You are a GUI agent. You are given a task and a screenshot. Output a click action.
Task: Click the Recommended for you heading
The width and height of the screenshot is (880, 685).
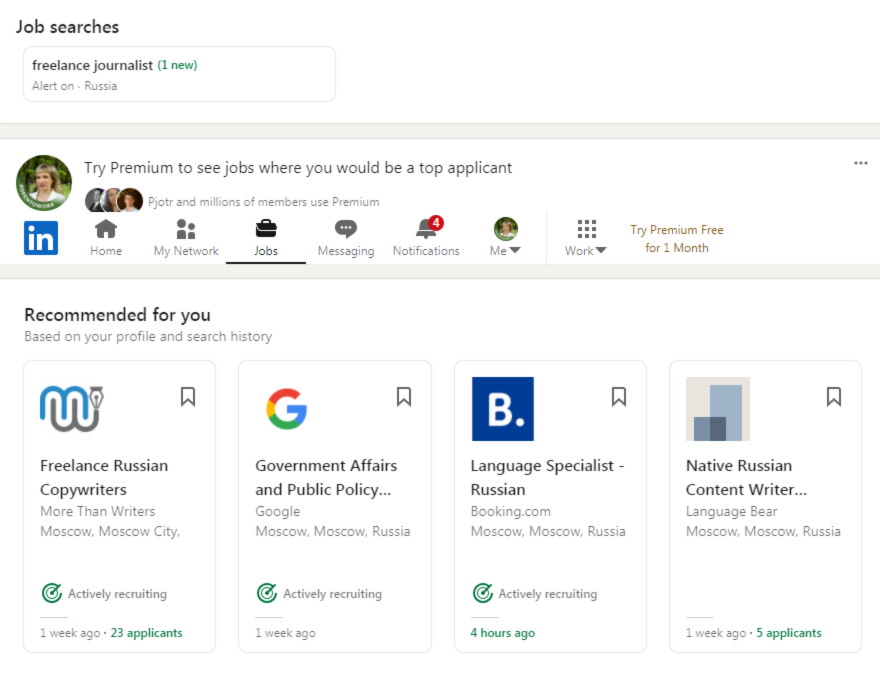click(117, 315)
